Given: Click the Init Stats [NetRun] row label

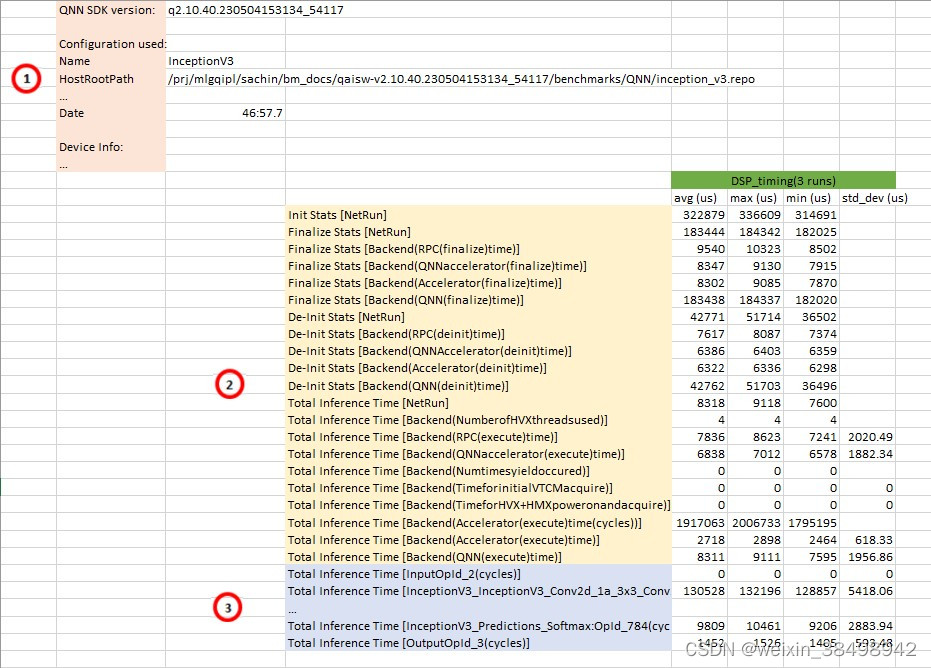Looking at the screenshot, I should [340, 214].
